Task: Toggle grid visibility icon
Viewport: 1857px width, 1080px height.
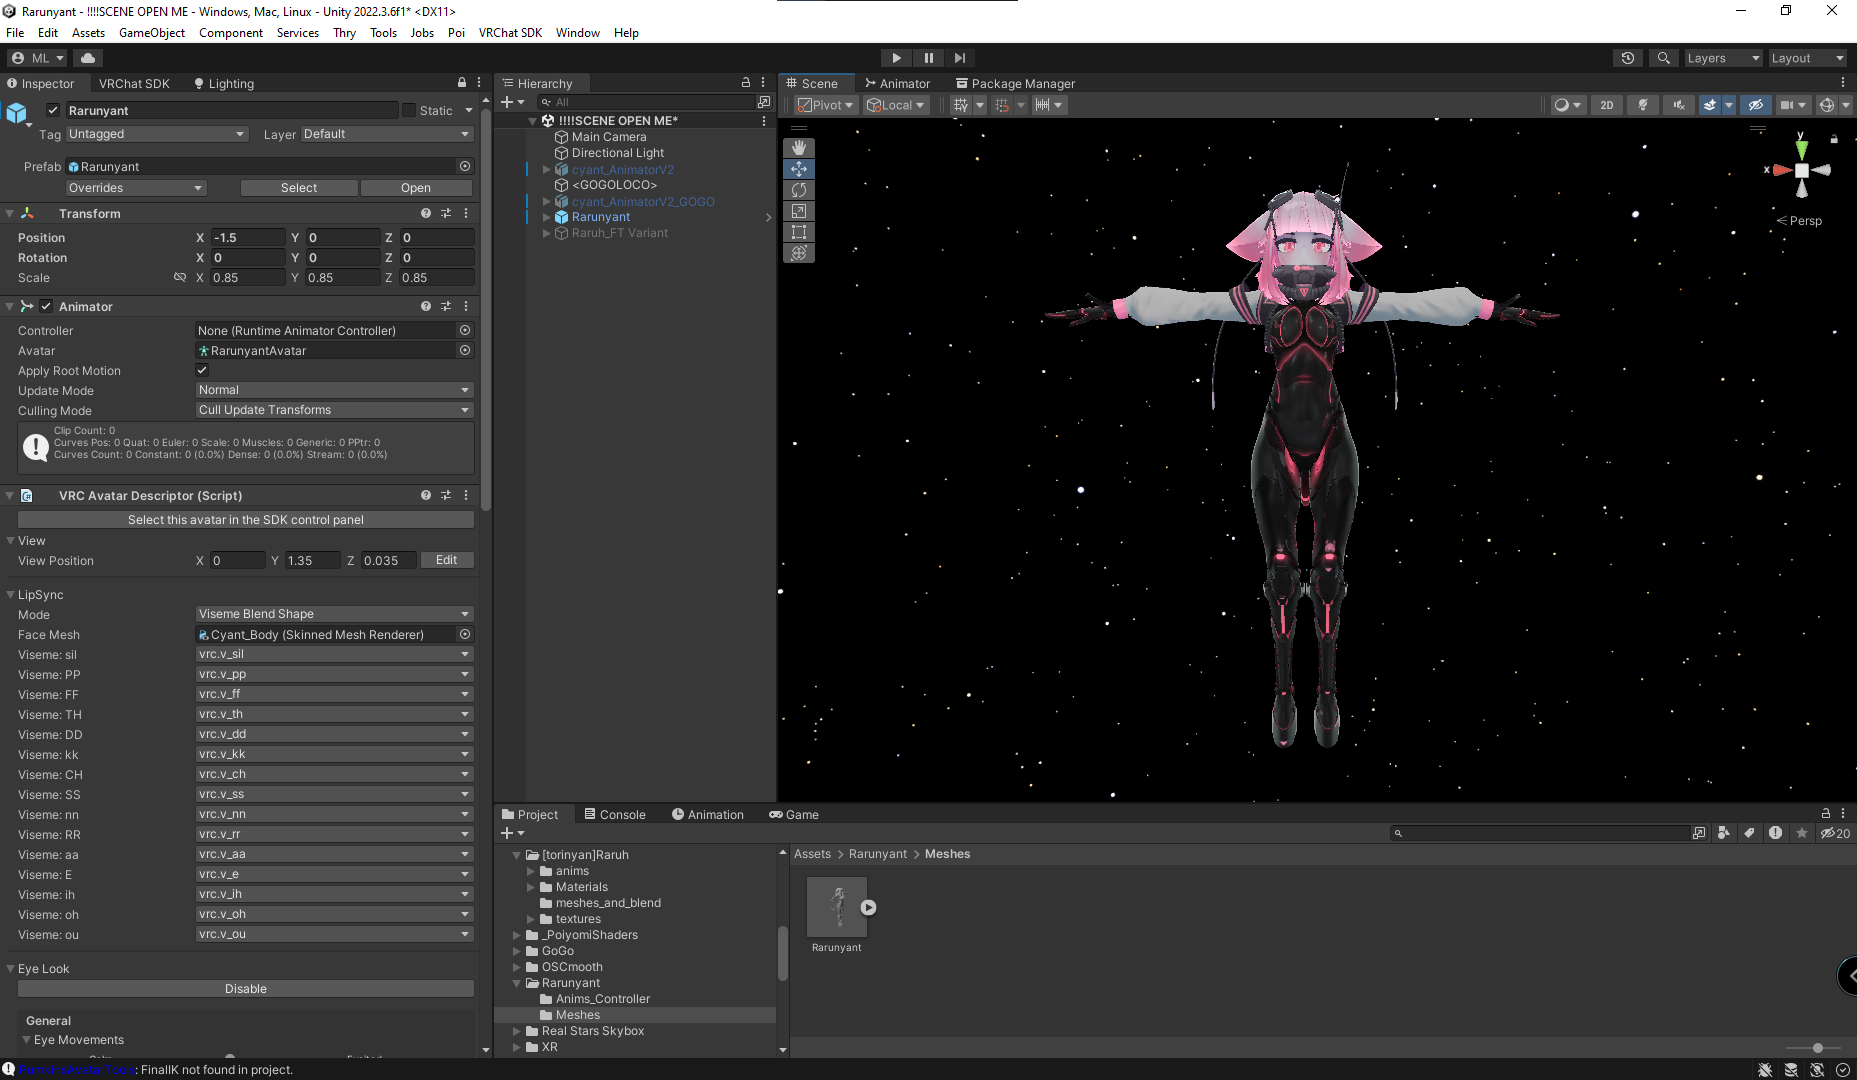Action: [961, 105]
